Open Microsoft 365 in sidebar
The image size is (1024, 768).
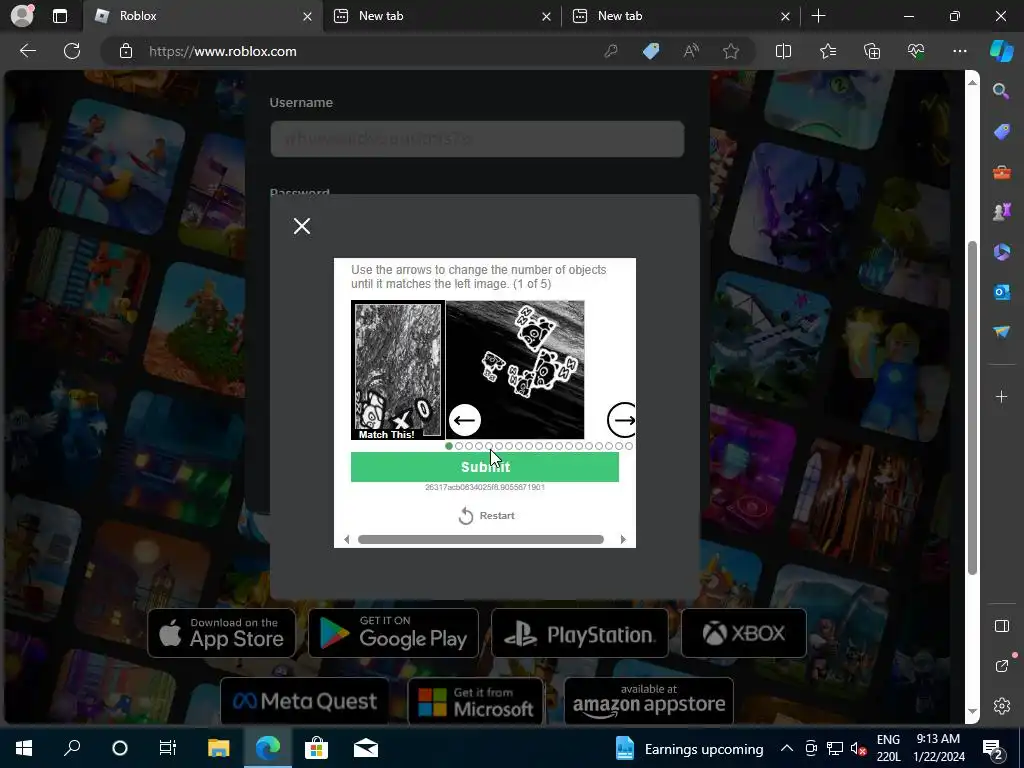tap(1001, 252)
